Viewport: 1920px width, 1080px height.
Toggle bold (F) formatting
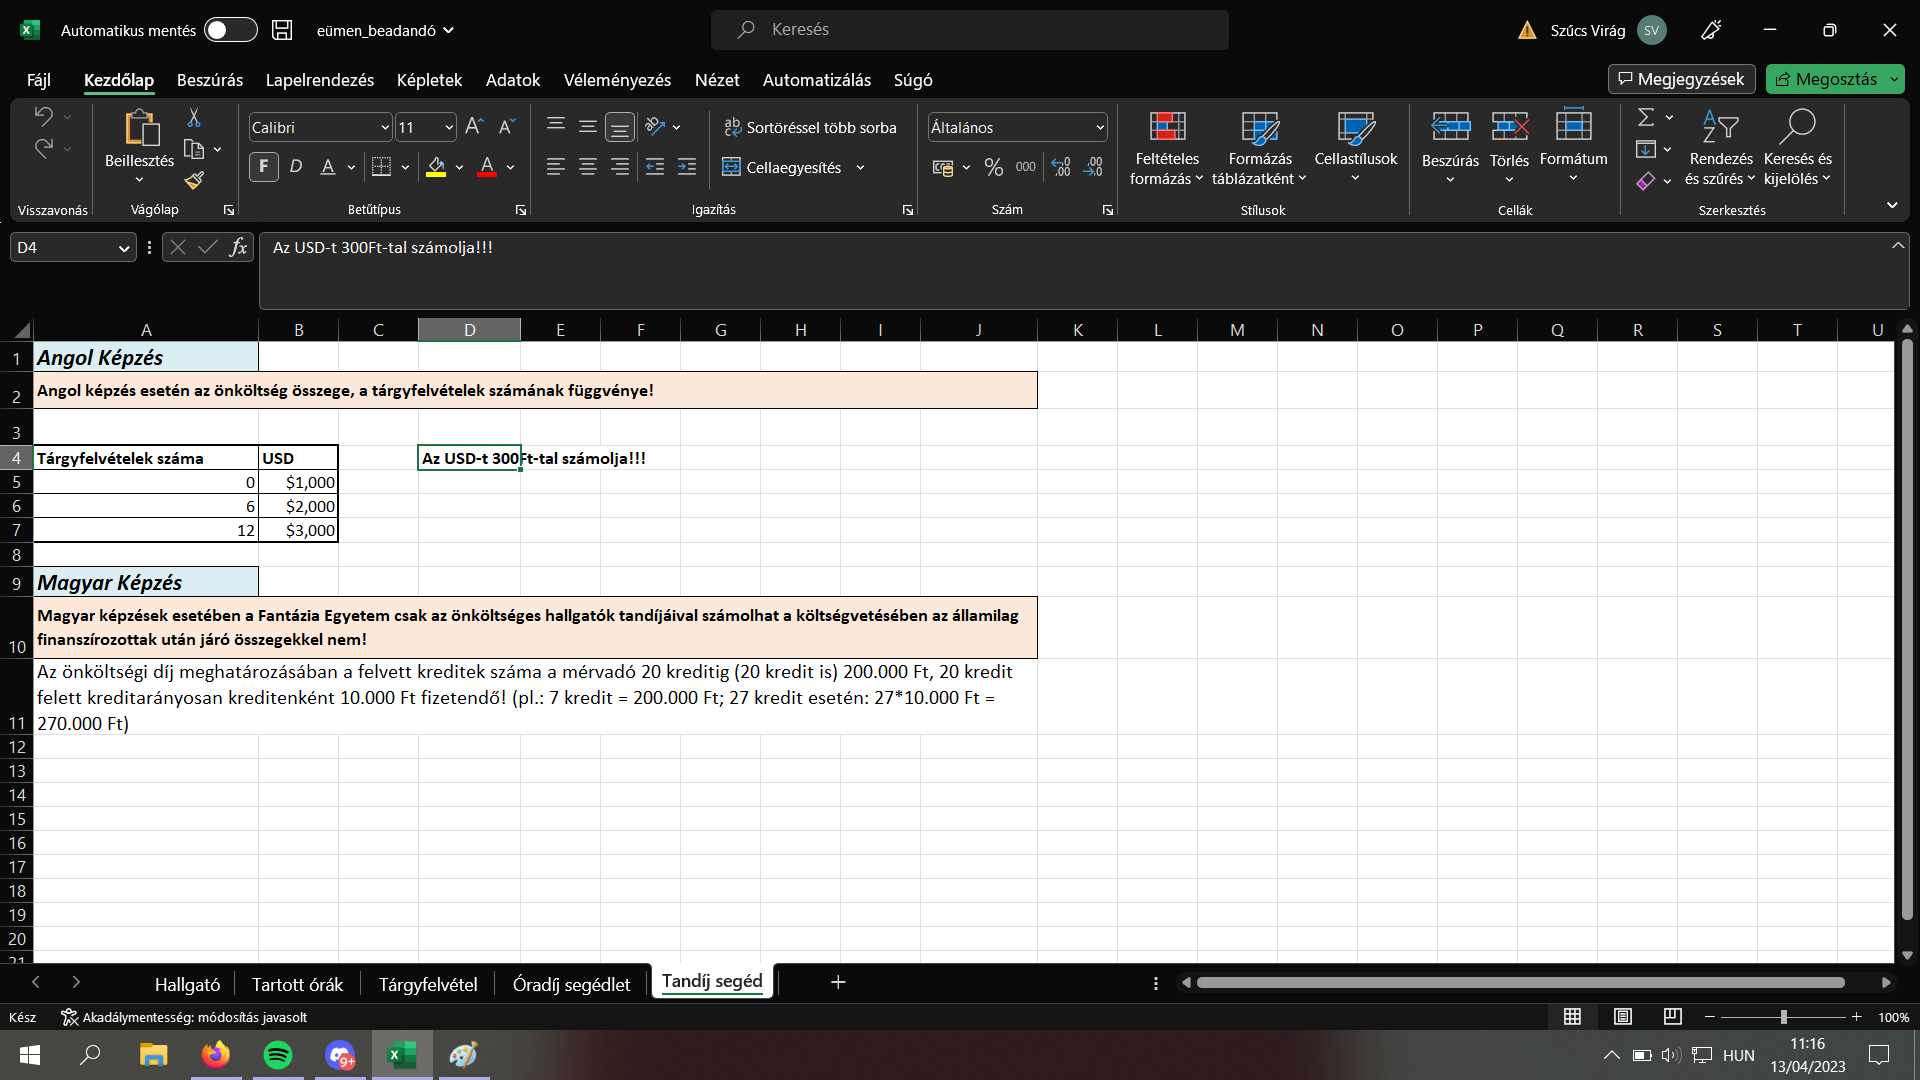point(264,167)
